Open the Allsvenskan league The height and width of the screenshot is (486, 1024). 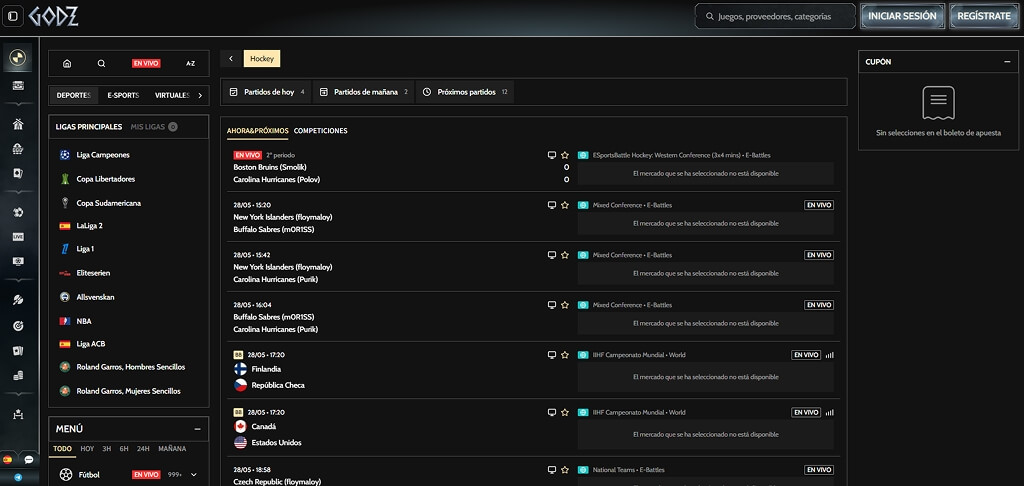click(95, 297)
